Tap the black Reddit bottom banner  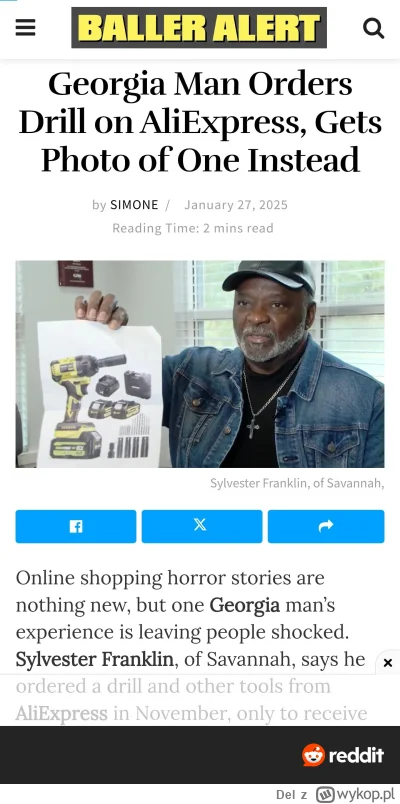click(200, 755)
